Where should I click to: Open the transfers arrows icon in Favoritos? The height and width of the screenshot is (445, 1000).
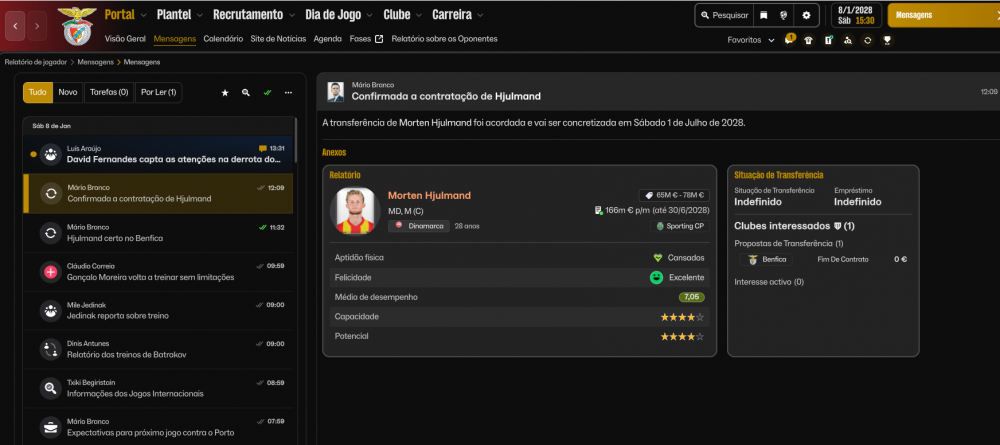[x=867, y=40]
